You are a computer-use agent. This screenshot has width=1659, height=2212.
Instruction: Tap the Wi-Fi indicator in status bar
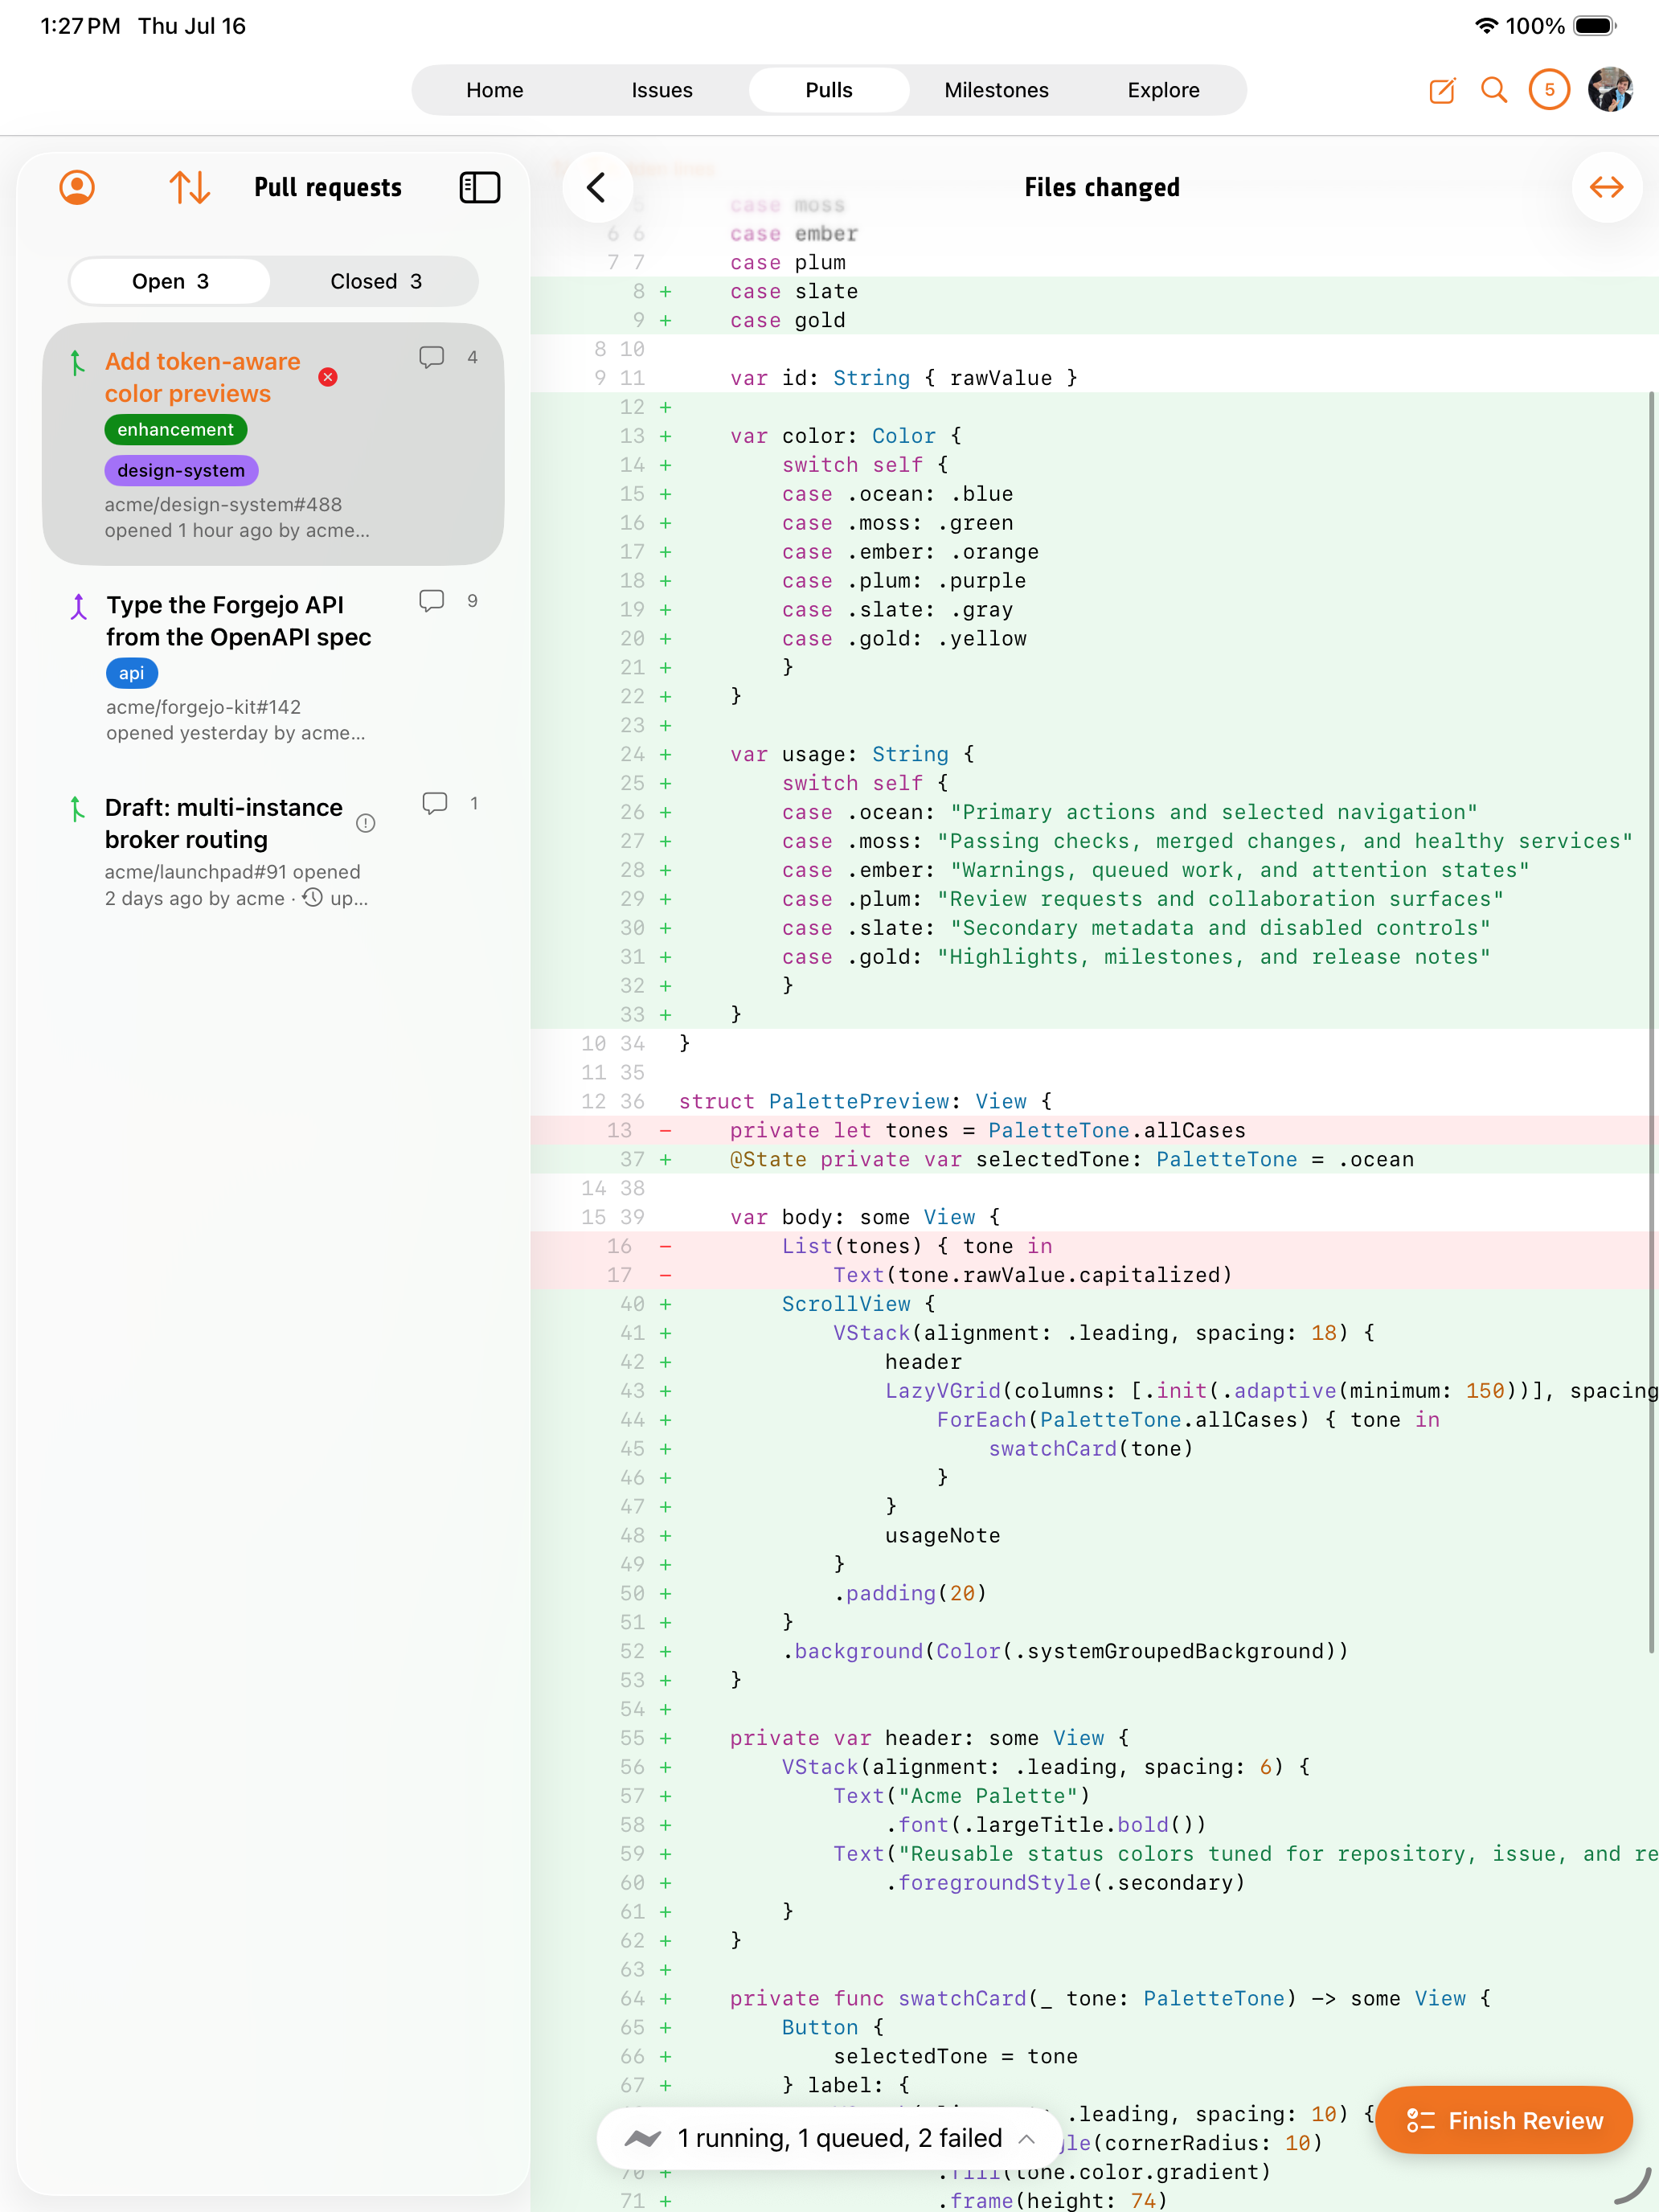click(x=1487, y=26)
